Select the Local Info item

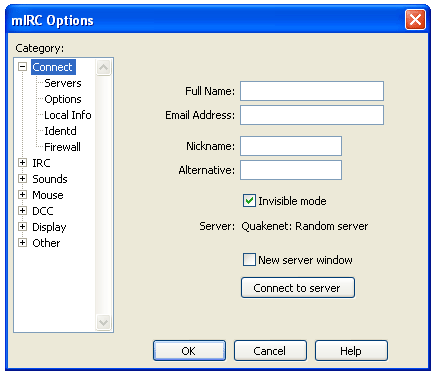(68, 115)
